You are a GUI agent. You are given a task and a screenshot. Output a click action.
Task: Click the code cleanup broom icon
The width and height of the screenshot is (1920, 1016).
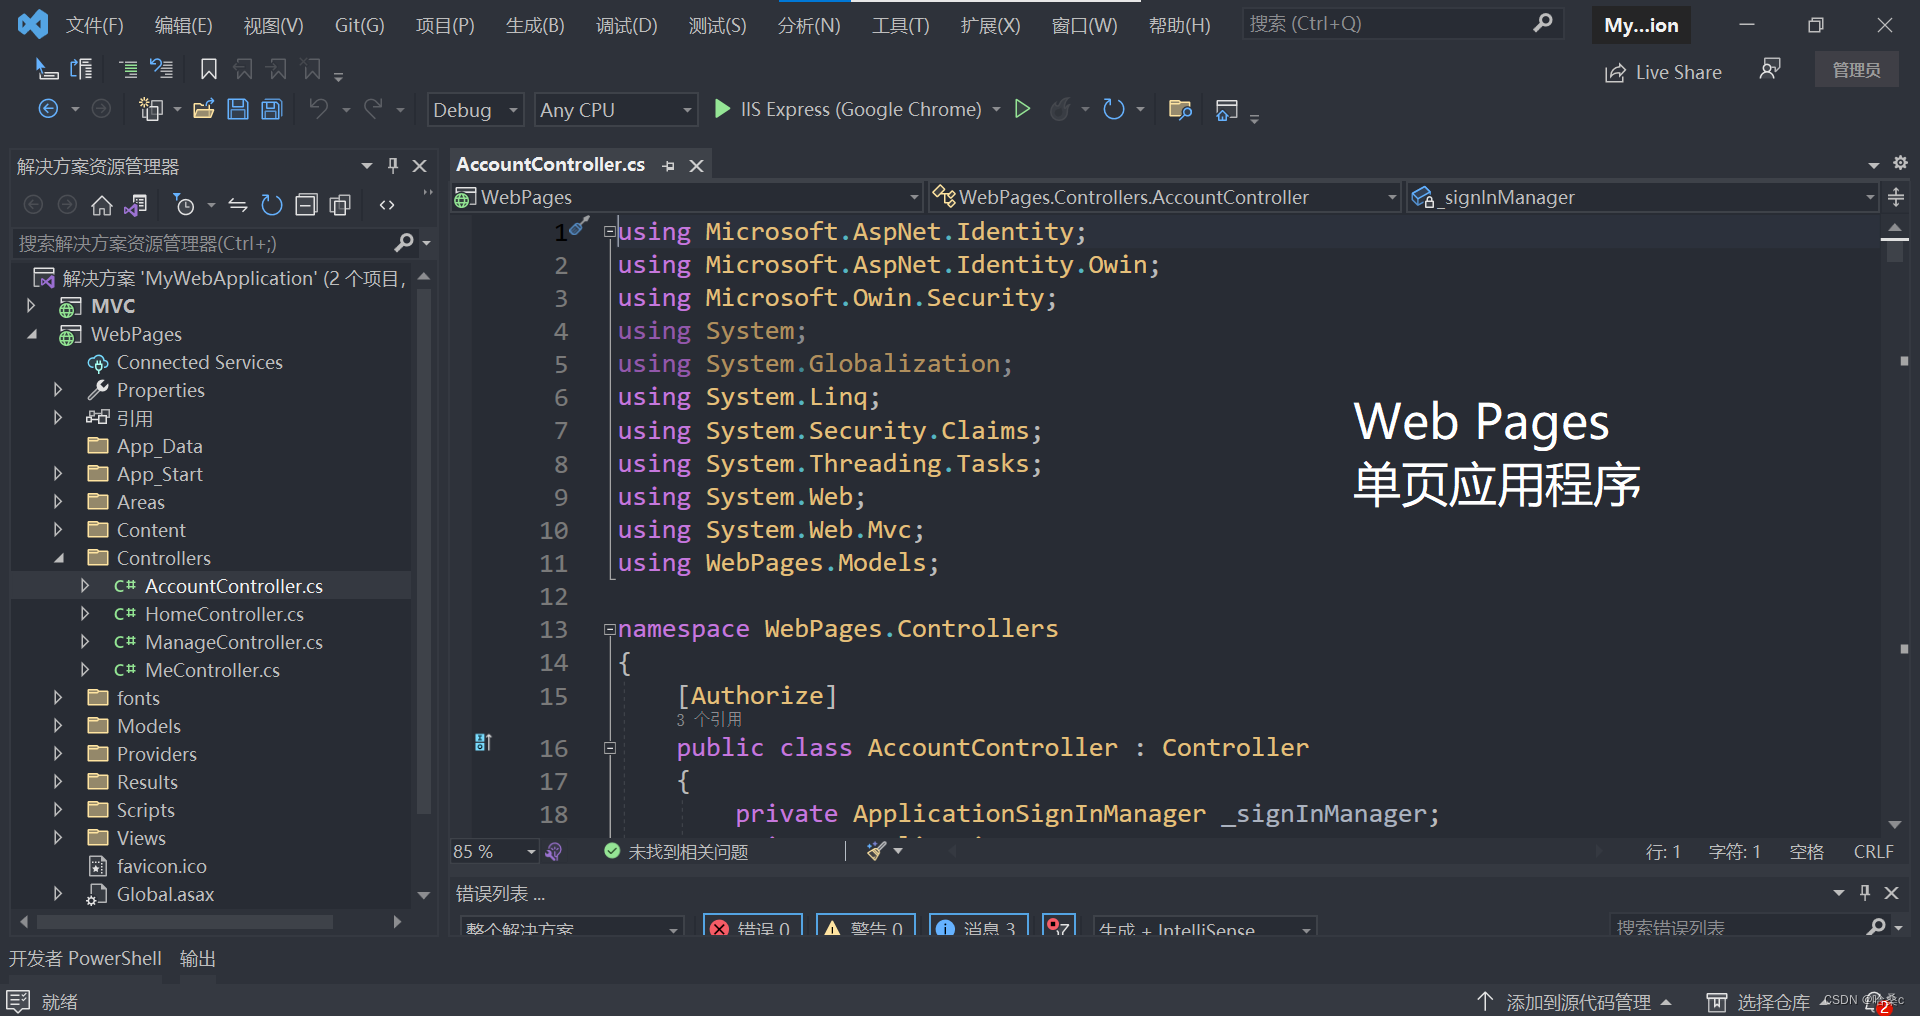[876, 851]
